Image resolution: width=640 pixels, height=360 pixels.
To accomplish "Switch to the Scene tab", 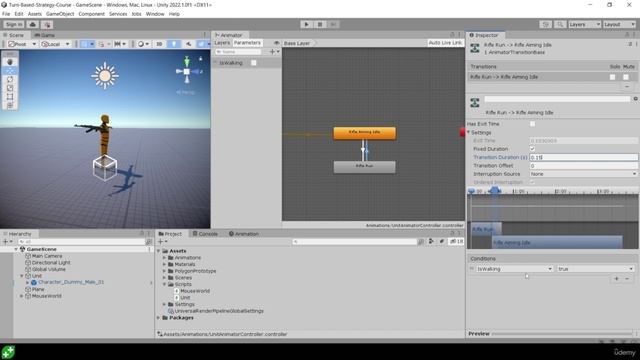I will (x=14, y=35).
